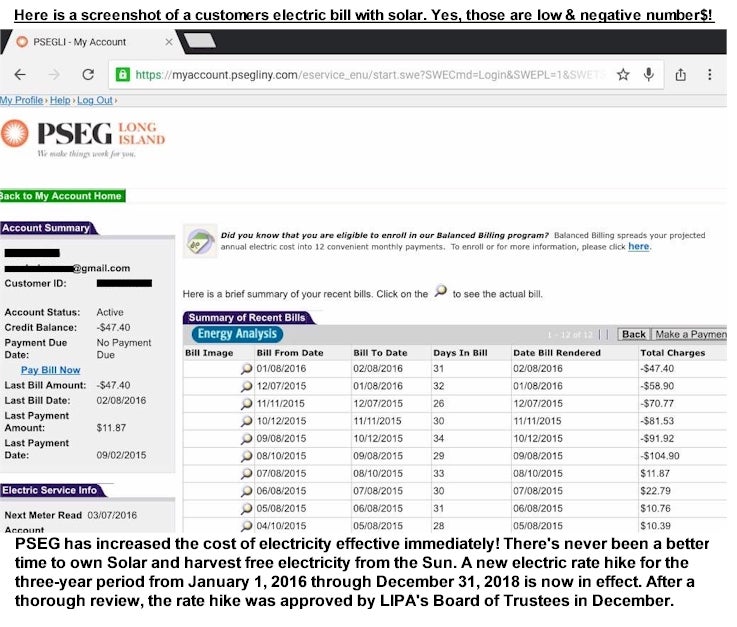737x627 pixels.
Task: Click the Log Out link
Action: click(x=95, y=101)
